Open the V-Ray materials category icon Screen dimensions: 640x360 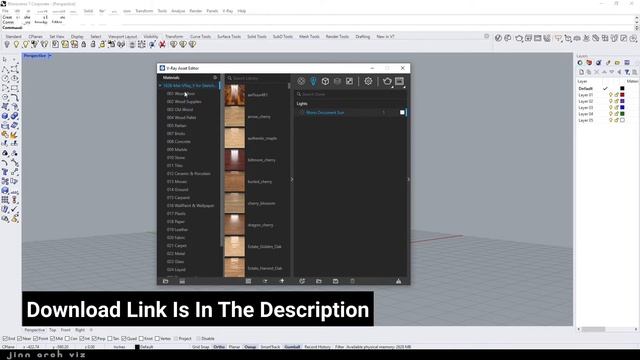click(x=301, y=81)
